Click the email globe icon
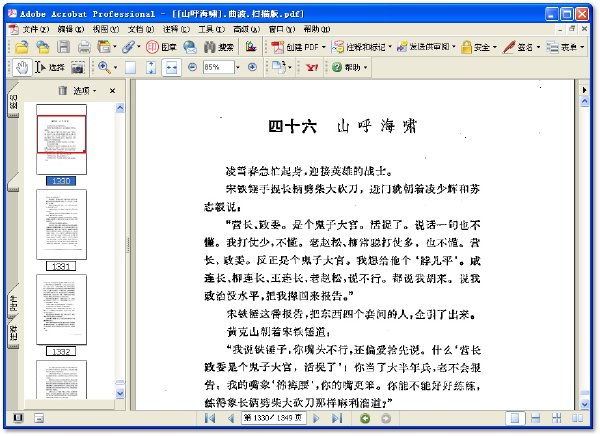The height and width of the screenshot is (436, 600). point(189,47)
